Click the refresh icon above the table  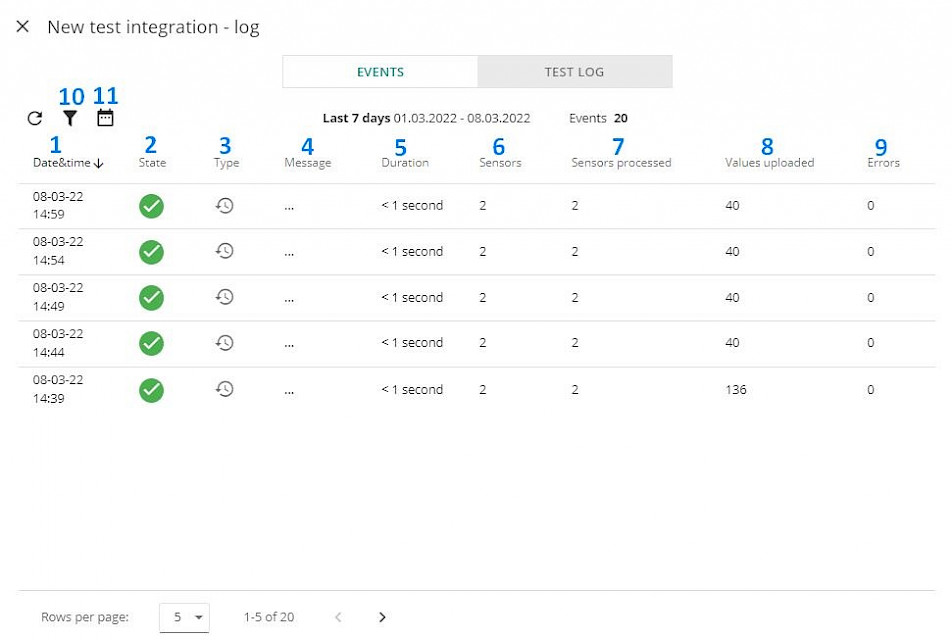pos(35,119)
